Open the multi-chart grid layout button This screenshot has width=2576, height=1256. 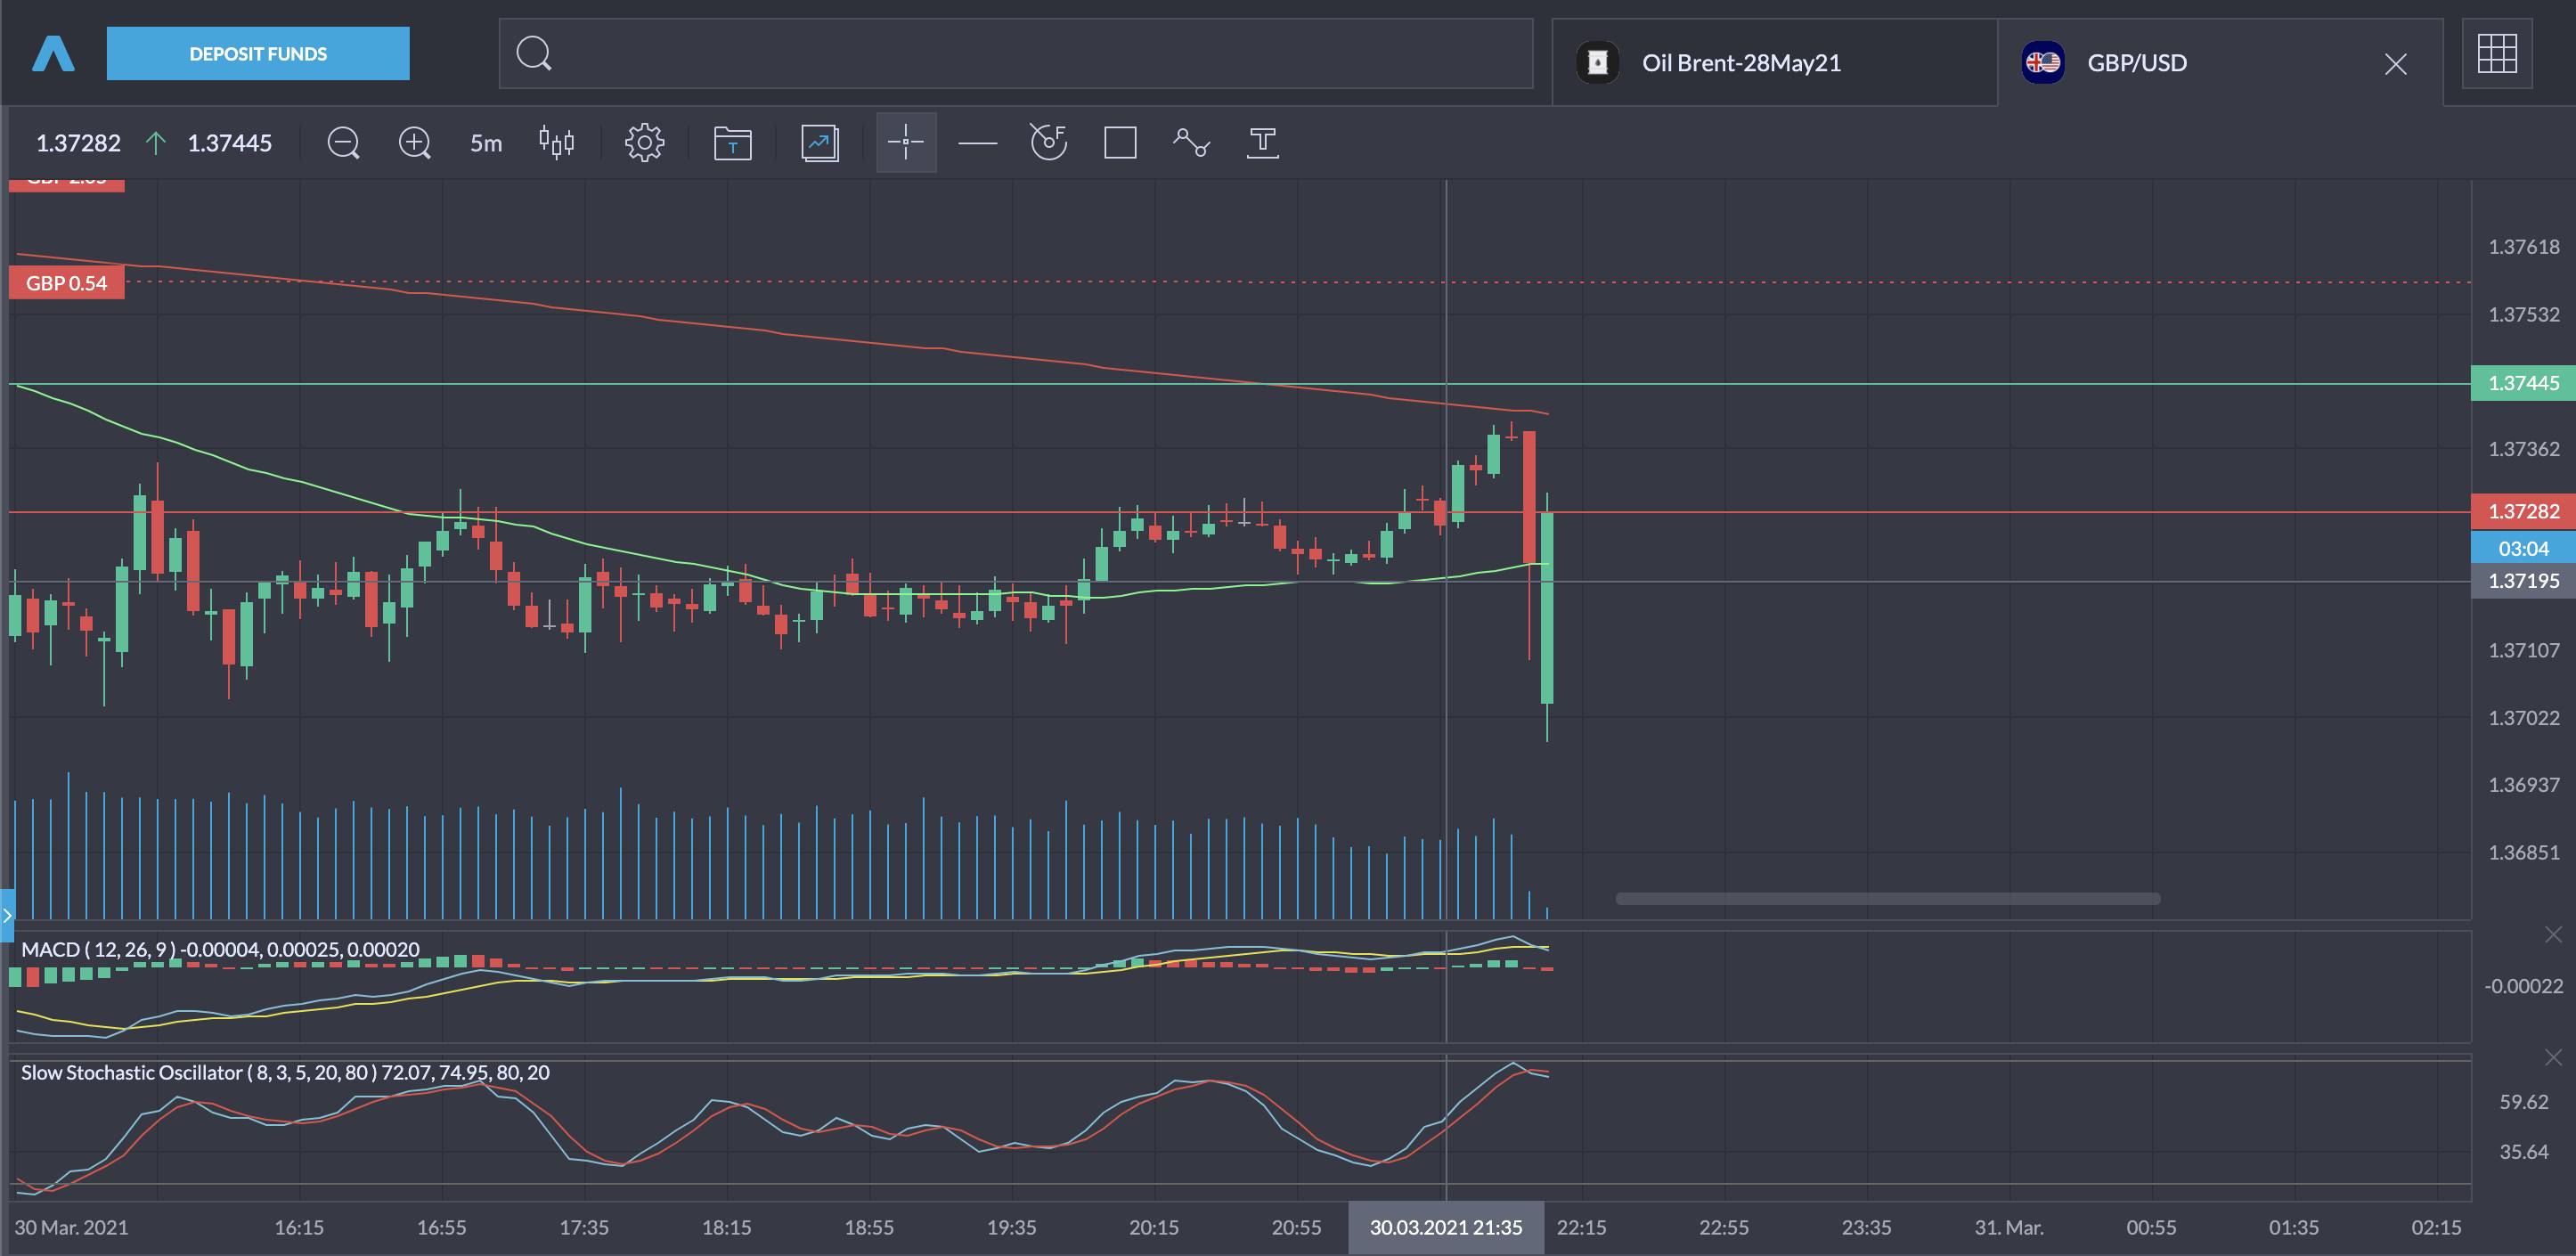(2496, 54)
